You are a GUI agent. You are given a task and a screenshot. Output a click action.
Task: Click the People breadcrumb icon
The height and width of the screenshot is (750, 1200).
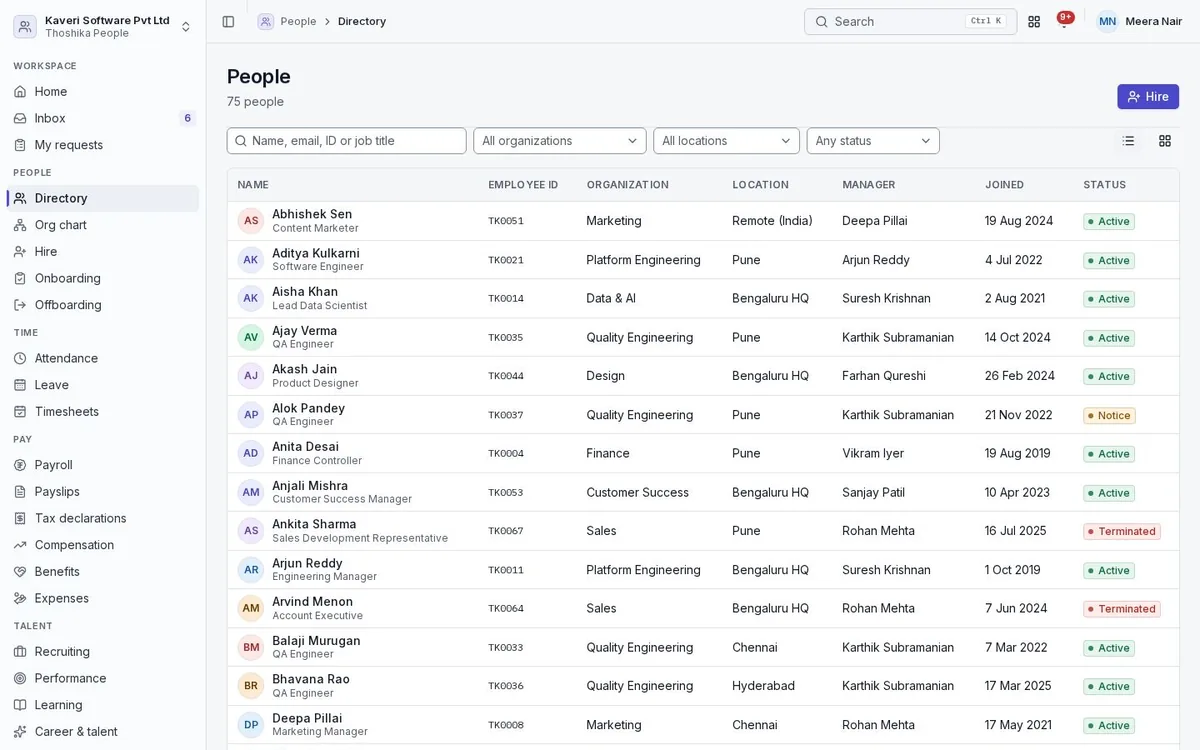[x=265, y=21]
